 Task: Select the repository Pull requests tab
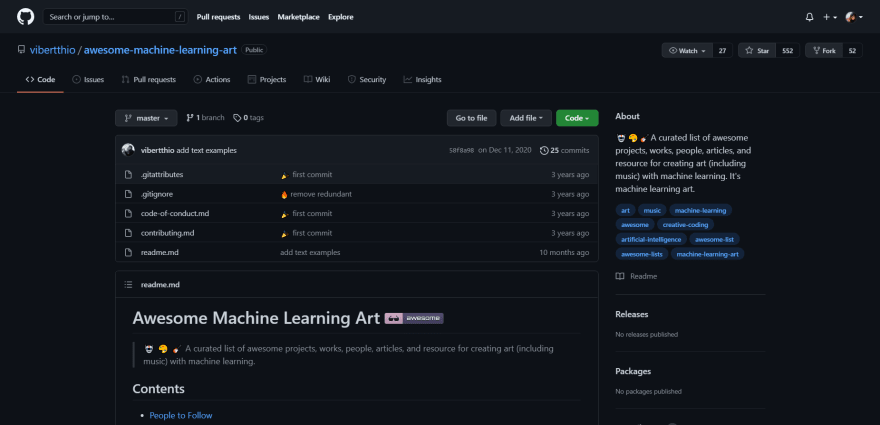[149, 80]
